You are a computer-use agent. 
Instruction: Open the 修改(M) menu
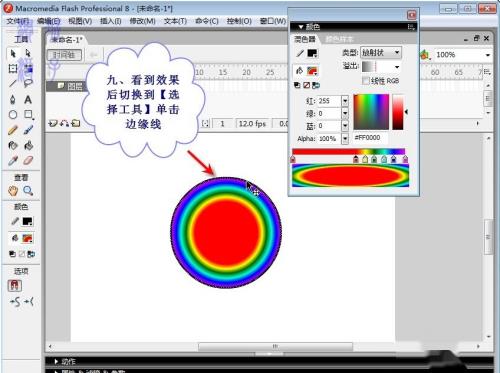click(x=142, y=21)
